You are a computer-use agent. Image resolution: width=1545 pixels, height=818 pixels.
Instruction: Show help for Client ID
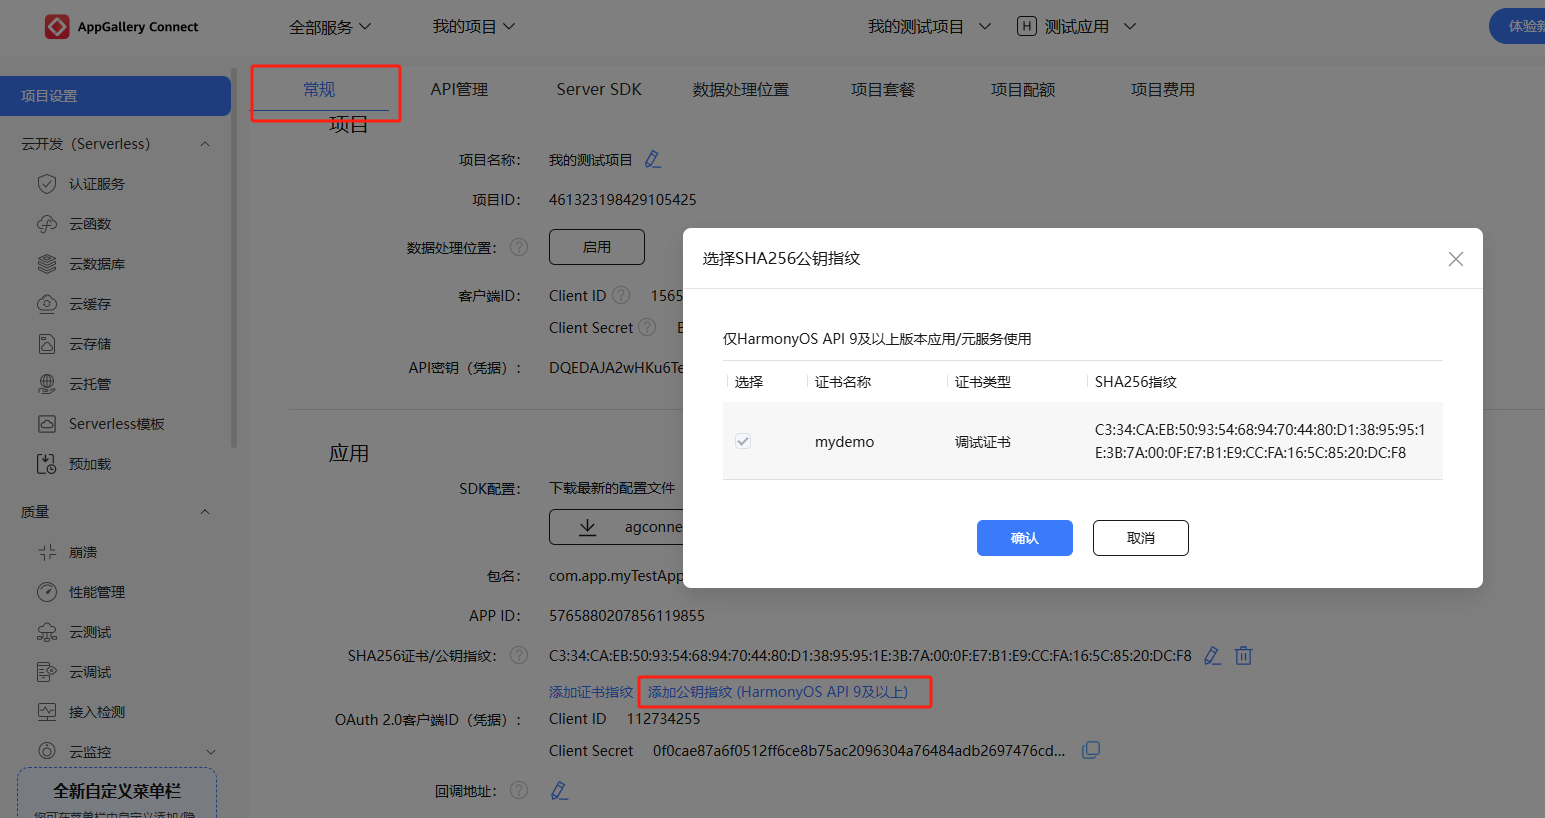pos(621,295)
